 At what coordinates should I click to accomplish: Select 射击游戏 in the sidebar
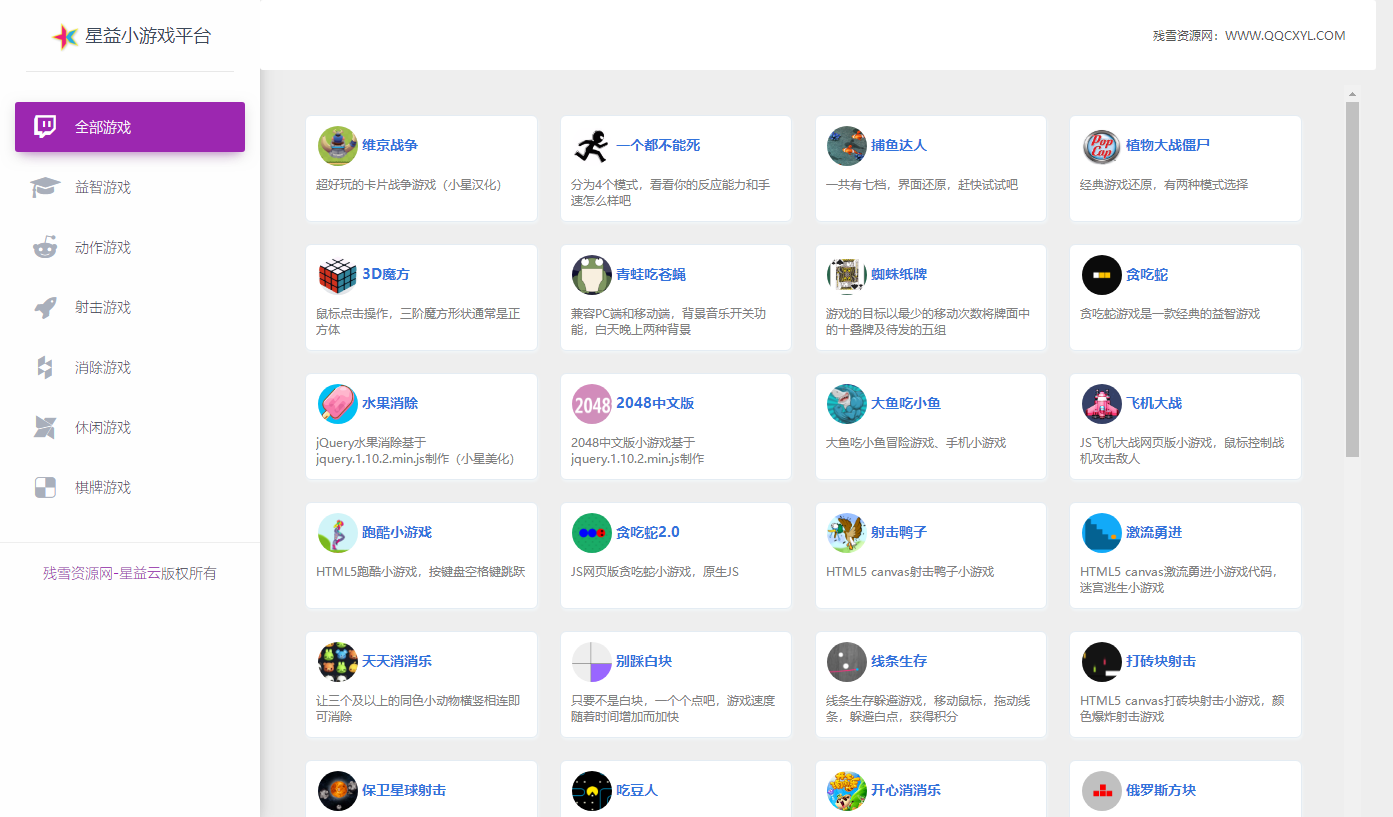click(103, 308)
